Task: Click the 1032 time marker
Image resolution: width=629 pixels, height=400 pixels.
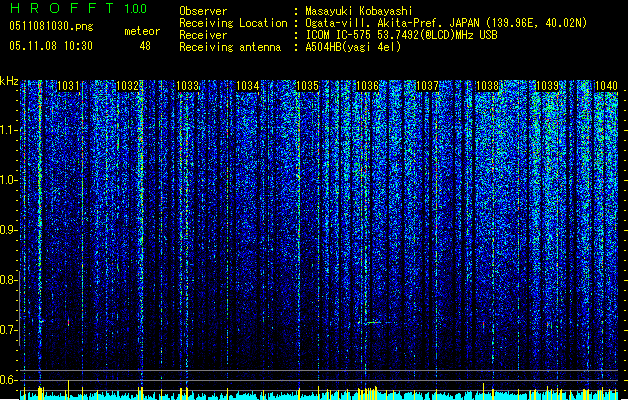Action: pyautogui.click(x=128, y=86)
